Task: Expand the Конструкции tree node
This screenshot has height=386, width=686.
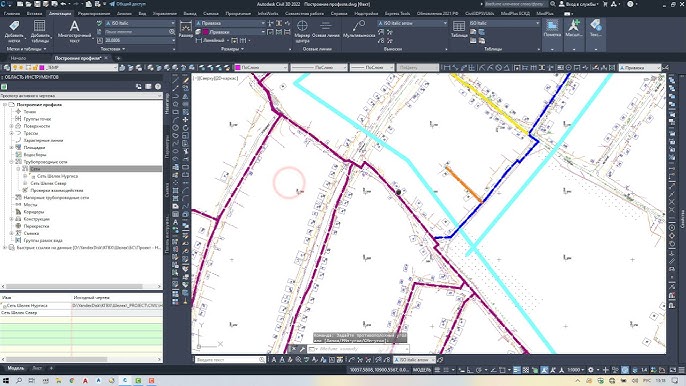Action: (11, 219)
